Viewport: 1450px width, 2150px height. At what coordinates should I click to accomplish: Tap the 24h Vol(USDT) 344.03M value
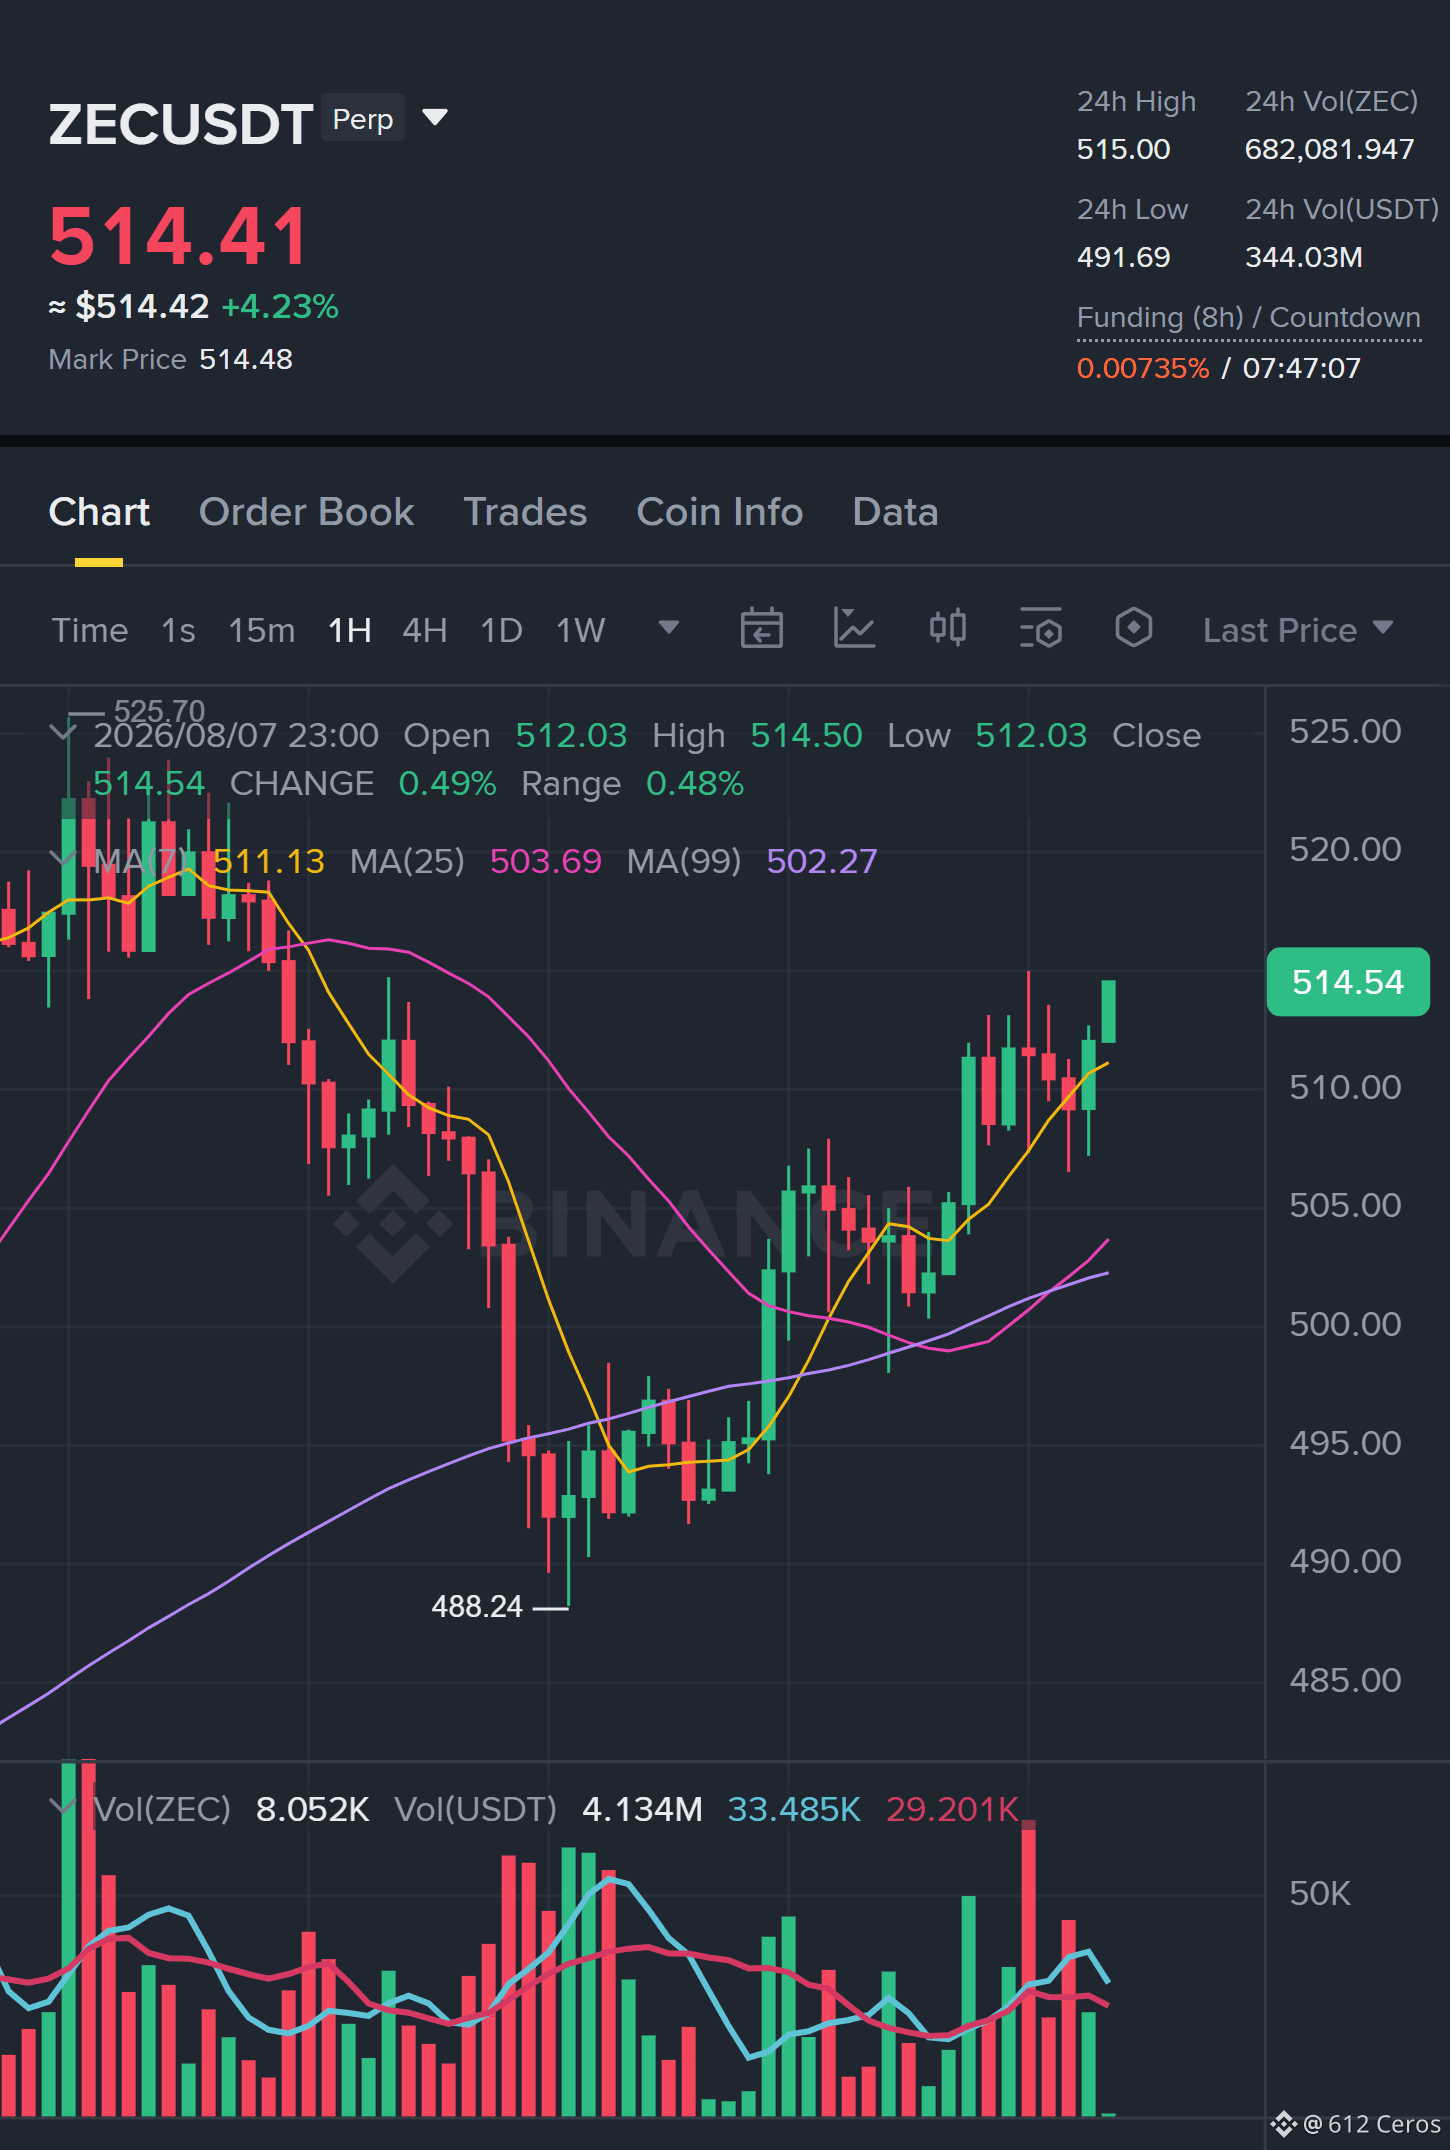1304,257
